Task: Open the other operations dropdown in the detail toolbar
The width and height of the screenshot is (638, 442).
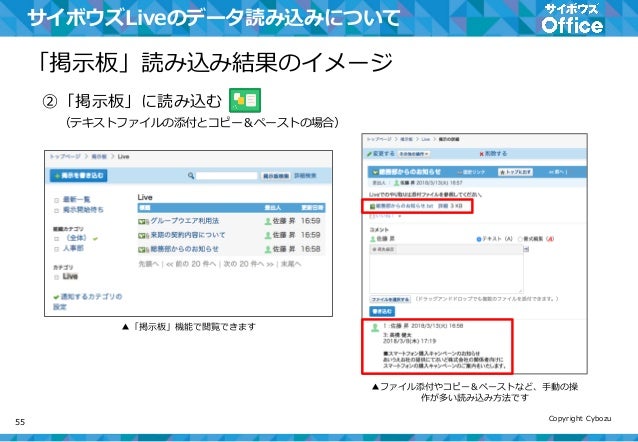Action: 413,154
